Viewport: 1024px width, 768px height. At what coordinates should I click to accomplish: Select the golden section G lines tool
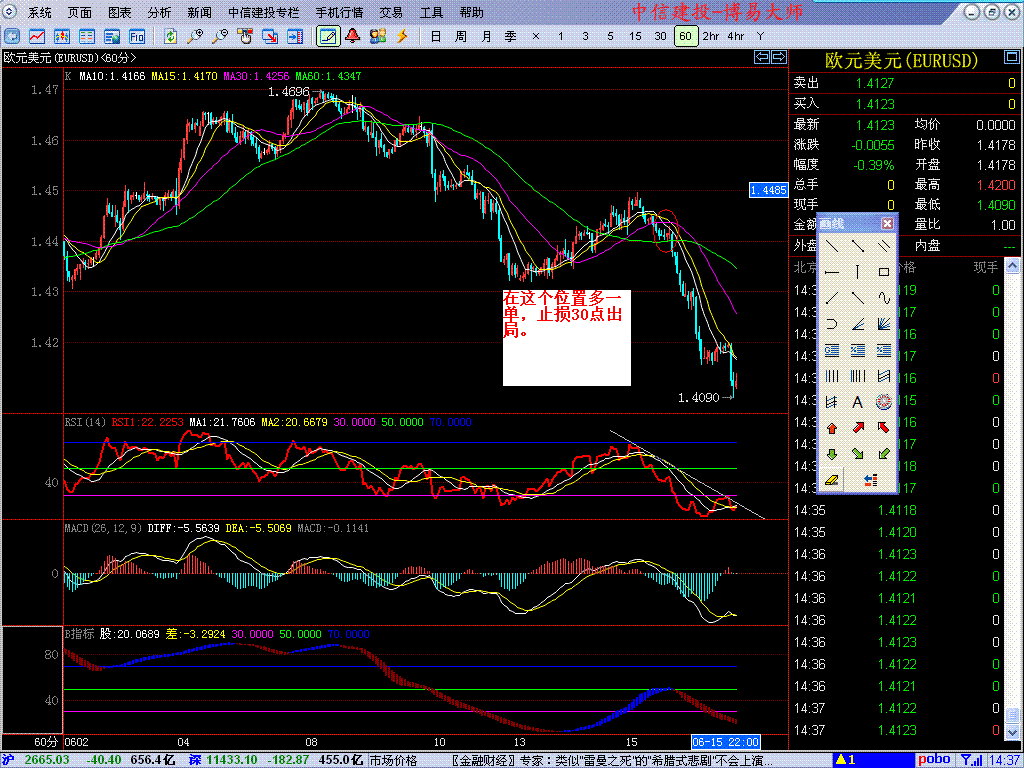coord(832,350)
